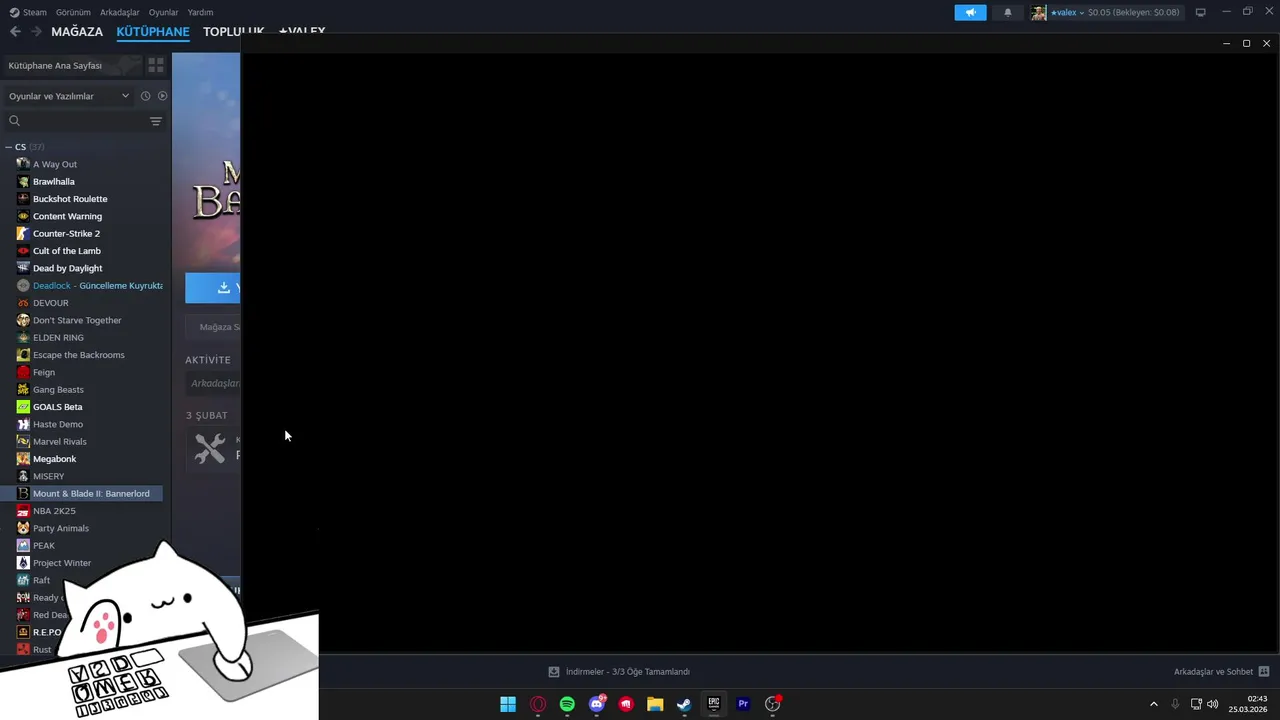1280x720 pixels.
Task: Open the Görünüm menu
Action: pos(73,12)
